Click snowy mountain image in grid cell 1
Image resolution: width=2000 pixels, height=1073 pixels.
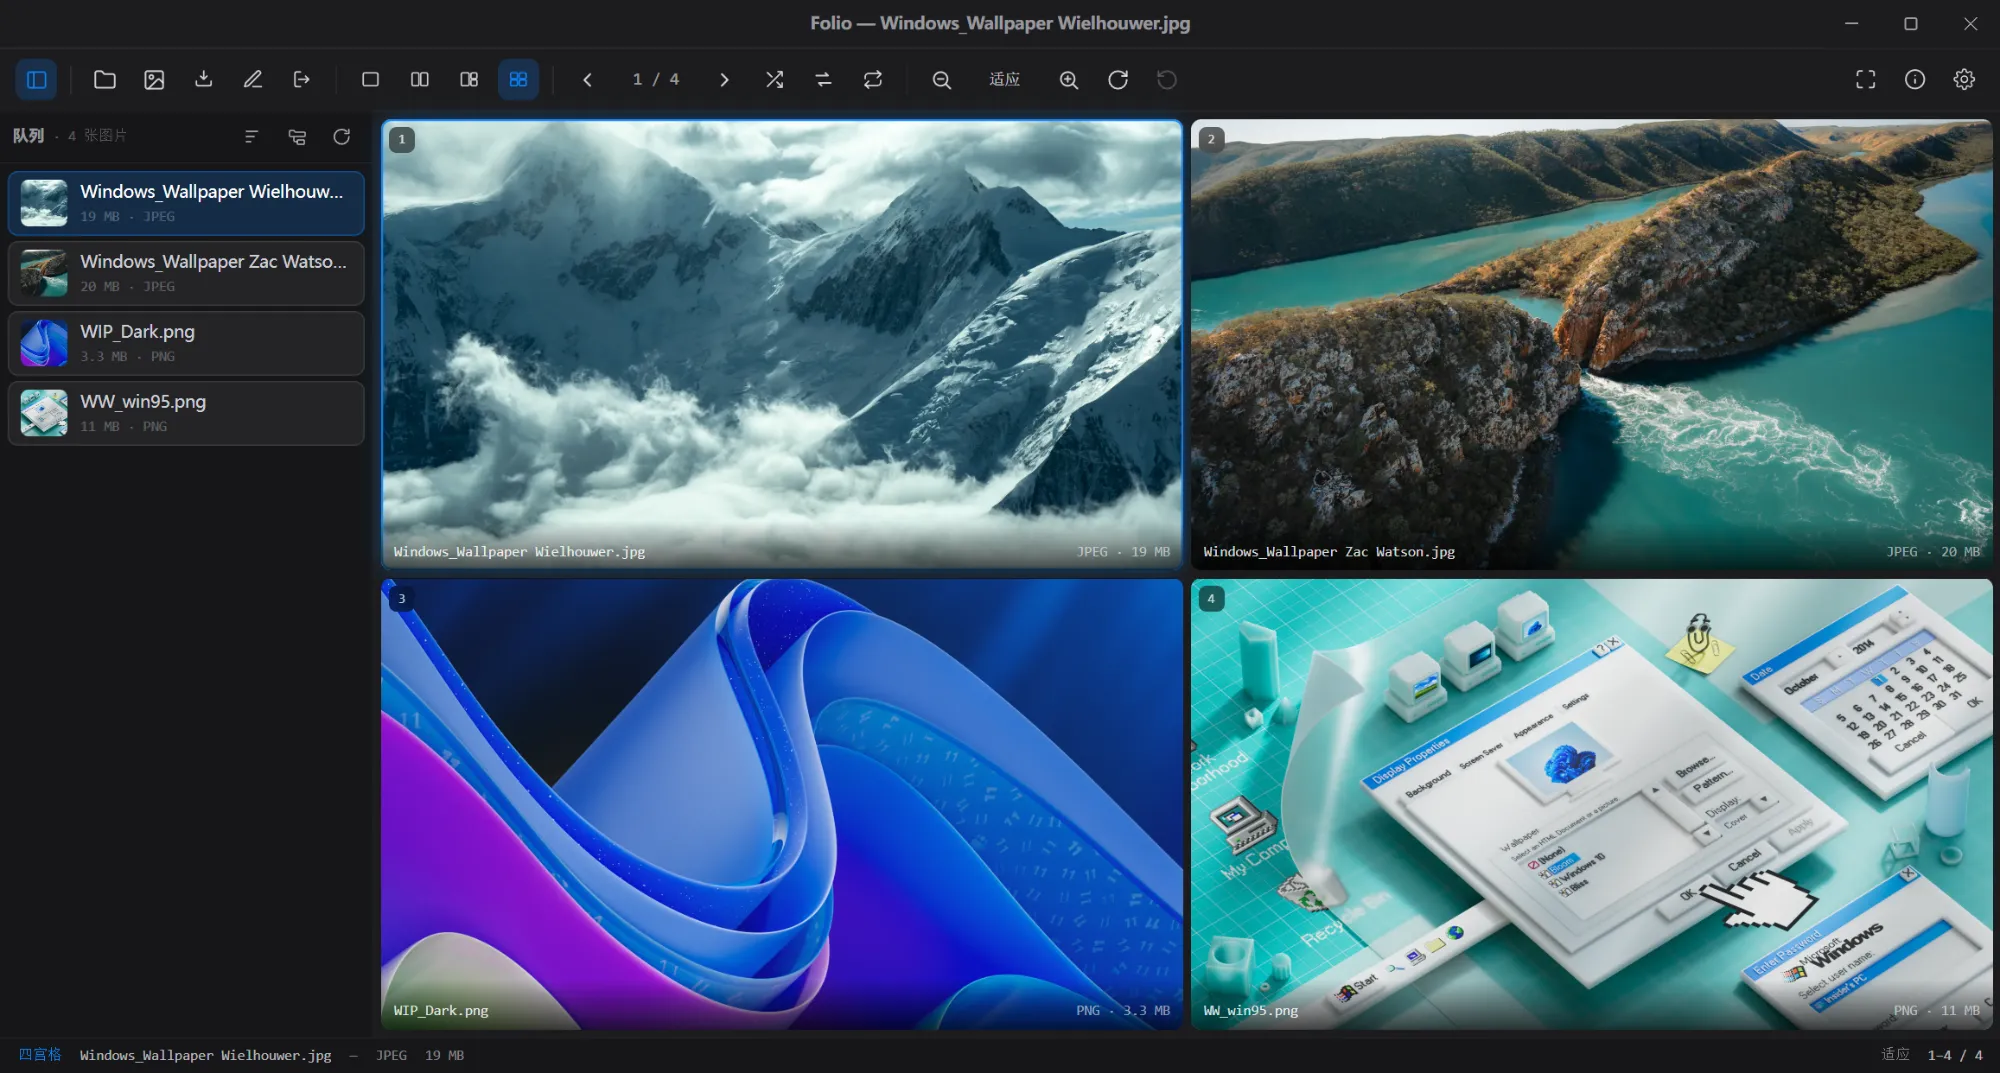782,344
